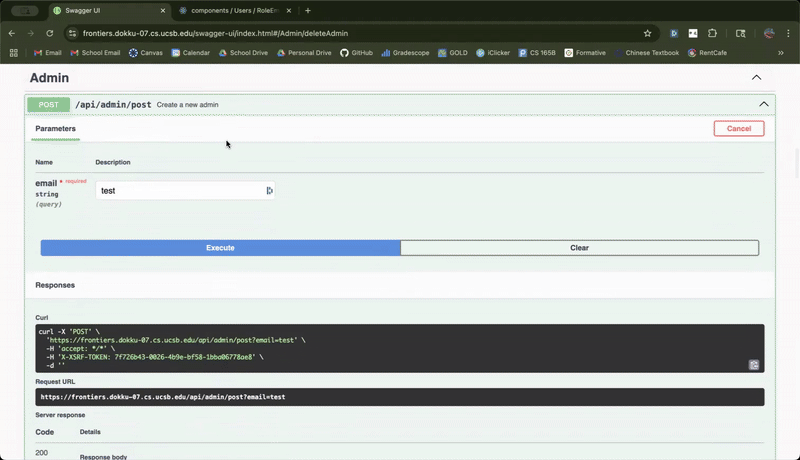Image resolution: width=800 pixels, height=460 pixels.
Task: Click the green POST method badge
Action: 48,105
